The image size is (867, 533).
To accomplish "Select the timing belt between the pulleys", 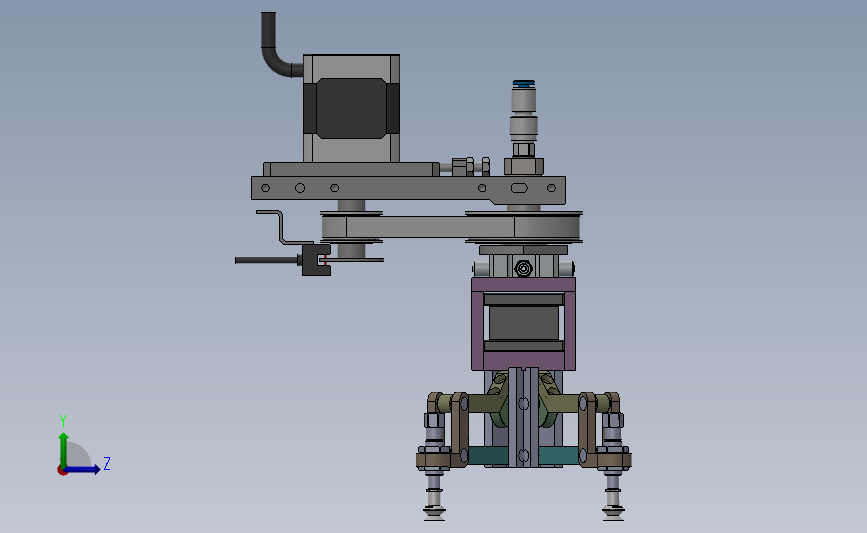I will [431, 227].
